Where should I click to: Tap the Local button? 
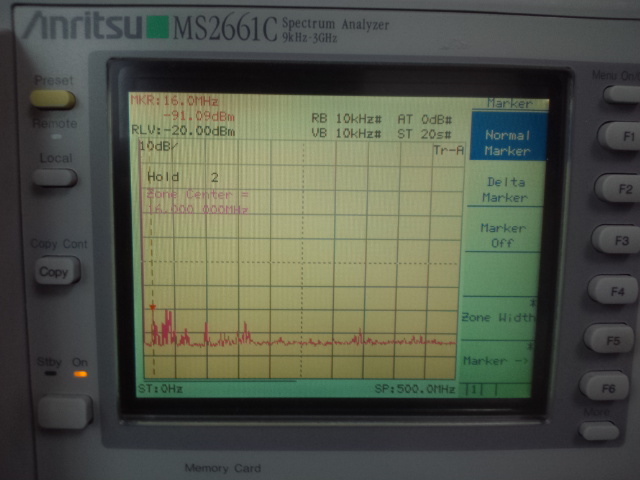tap(55, 178)
